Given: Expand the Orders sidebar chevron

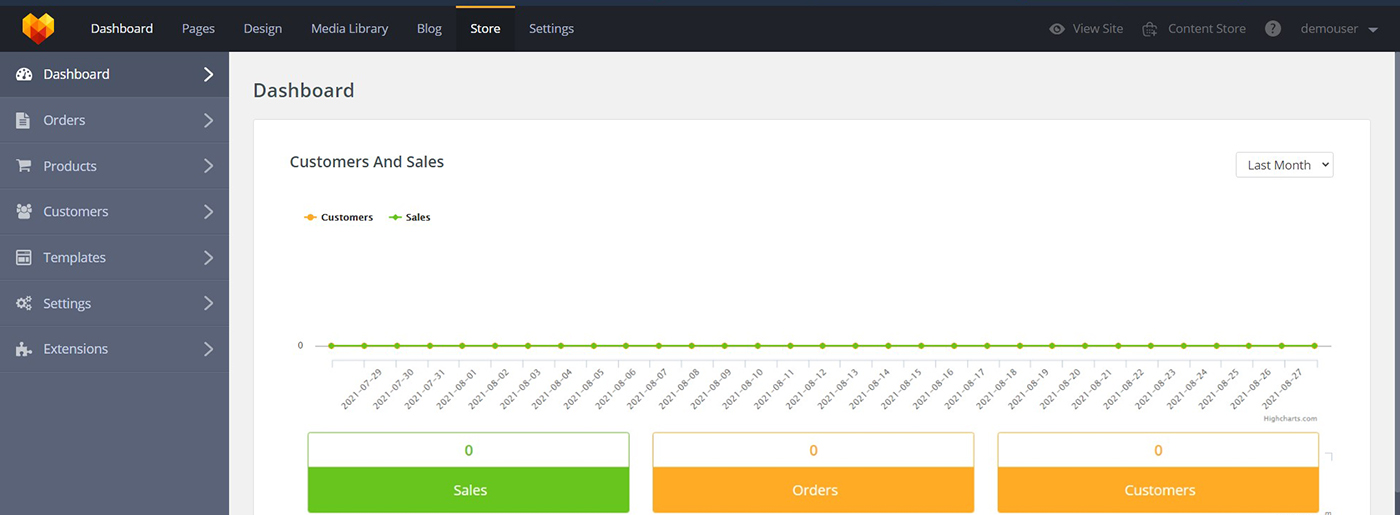Looking at the screenshot, I should coord(208,120).
